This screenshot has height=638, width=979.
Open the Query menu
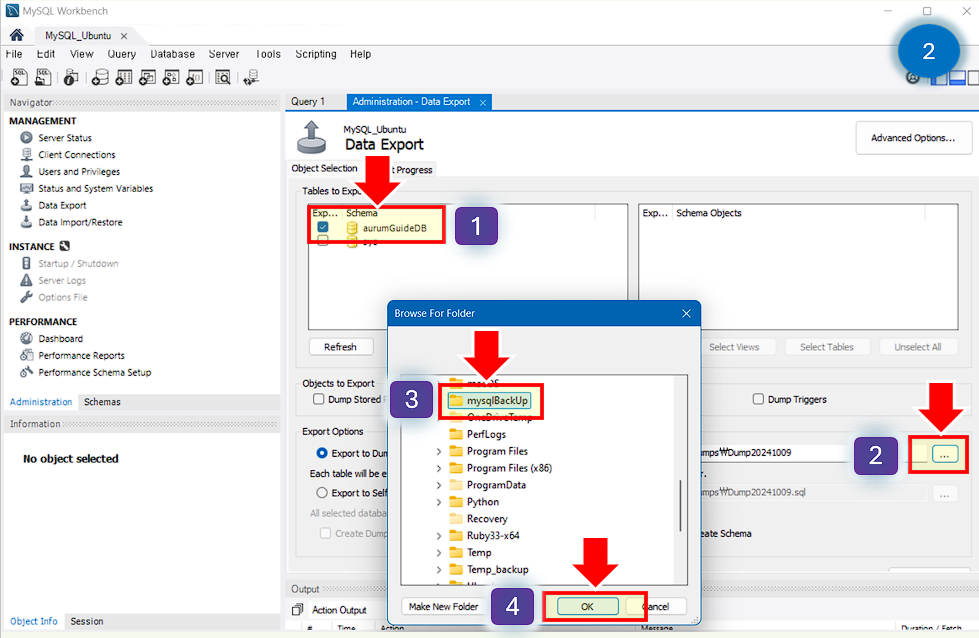[x=121, y=54]
